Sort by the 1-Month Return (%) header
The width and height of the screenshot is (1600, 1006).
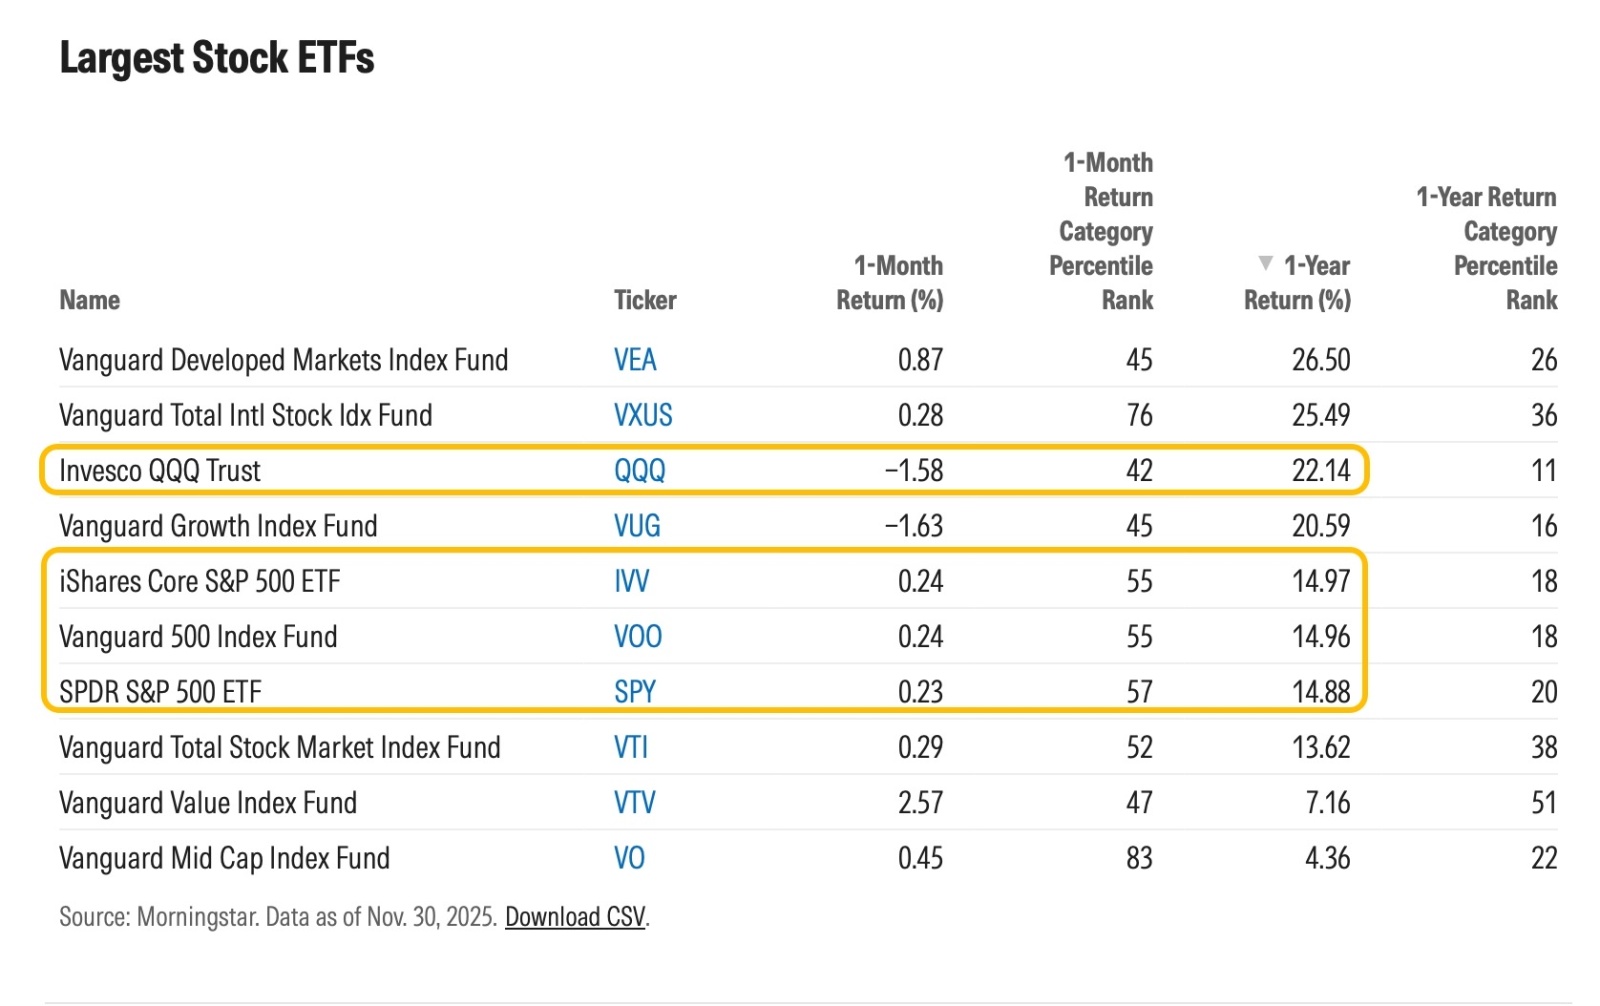pos(890,283)
